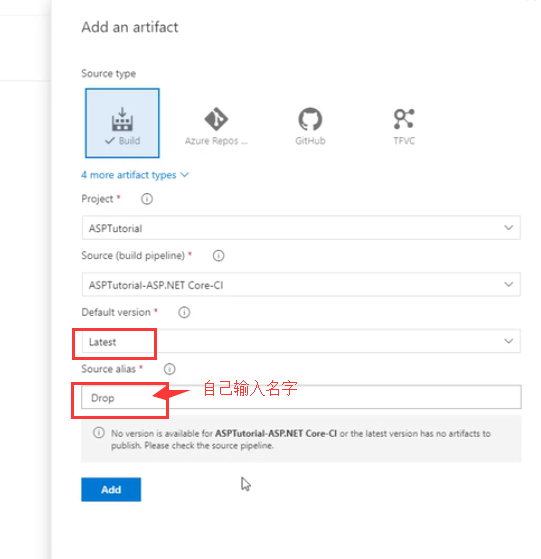Viewport: 541px width, 559px height.
Task: Show info for Source (build pipeline)
Action: (x=218, y=256)
